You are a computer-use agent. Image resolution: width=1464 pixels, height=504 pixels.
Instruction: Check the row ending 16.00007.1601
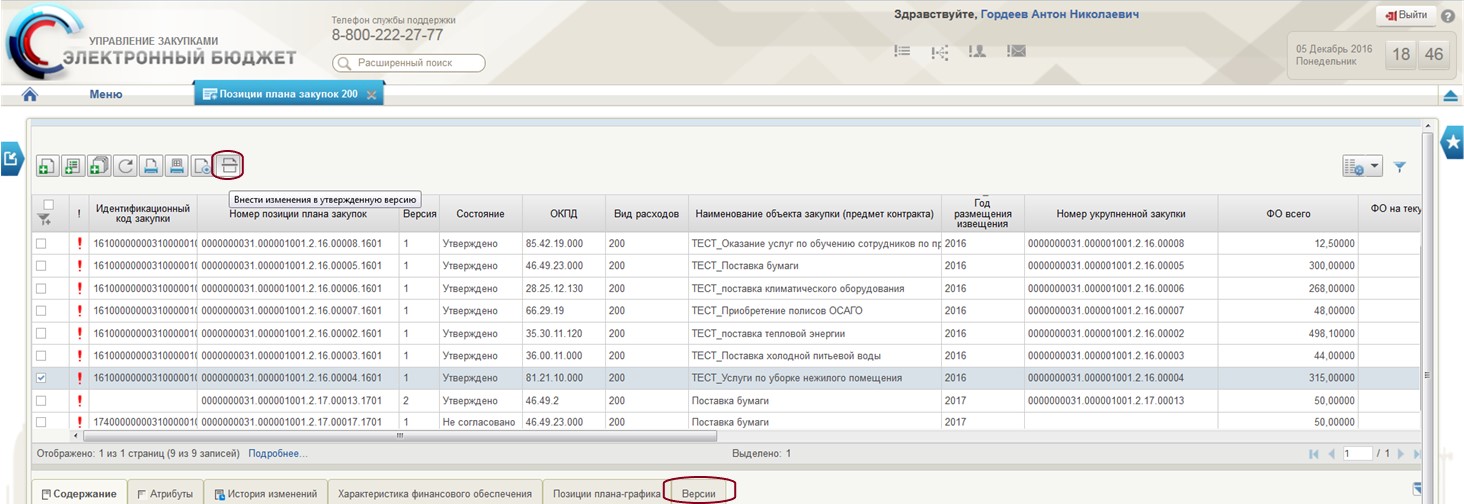[41, 310]
